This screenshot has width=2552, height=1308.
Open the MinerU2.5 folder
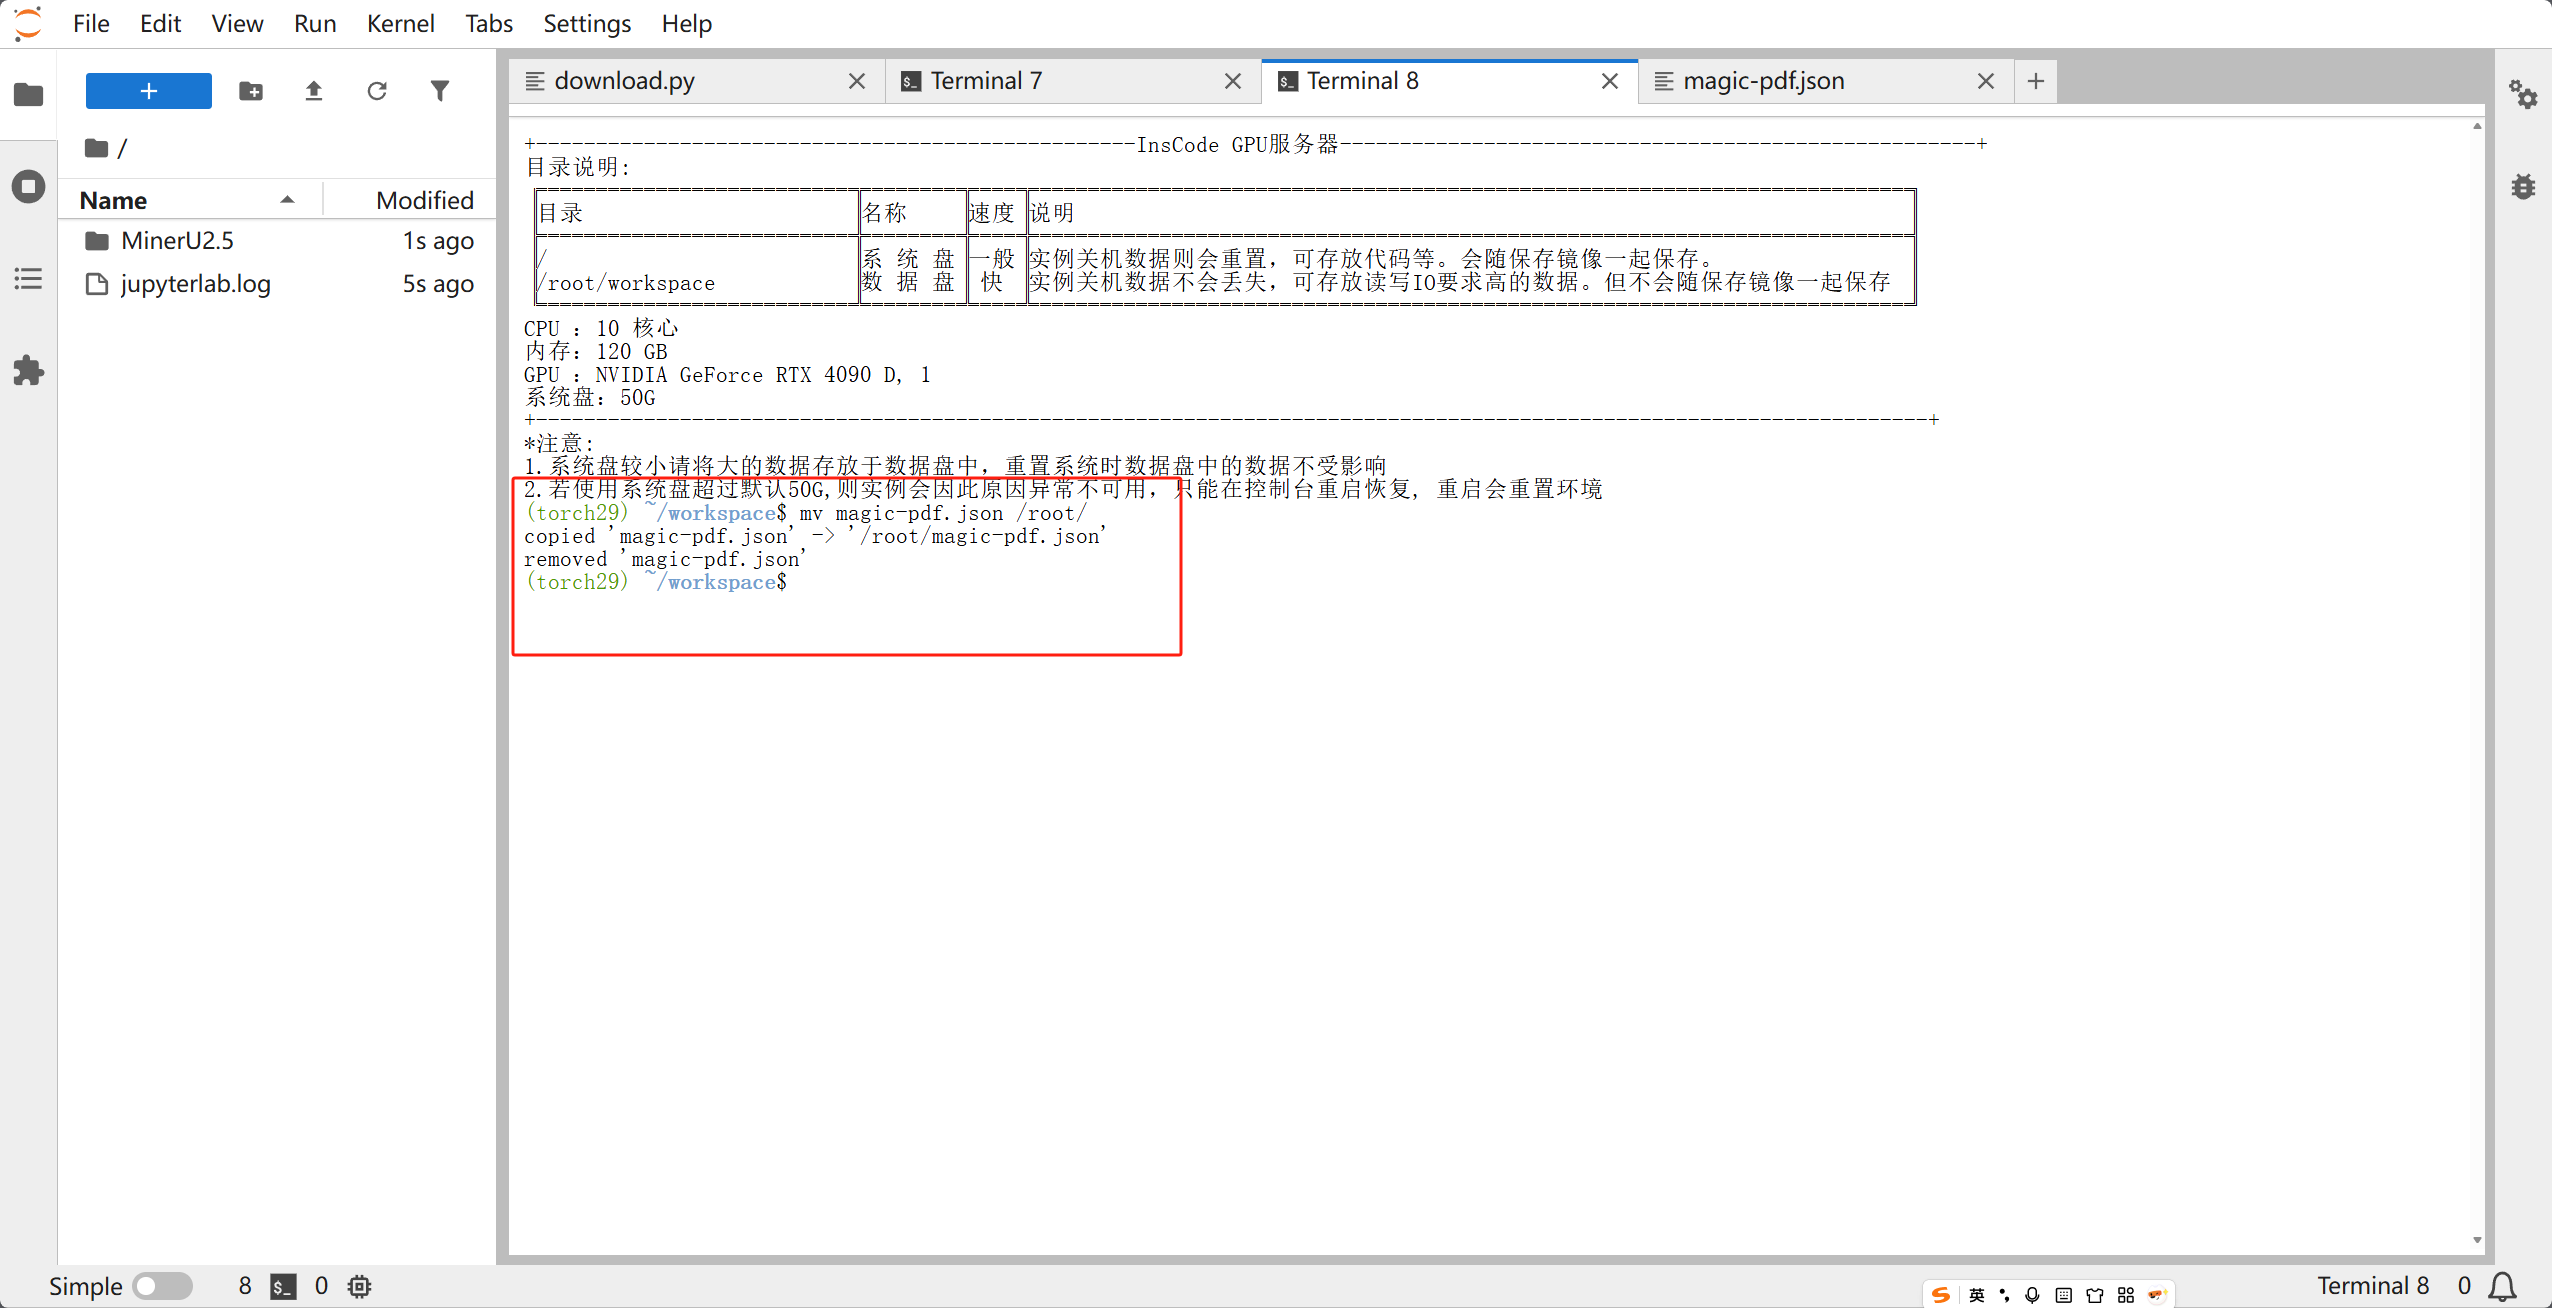point(177,241)
